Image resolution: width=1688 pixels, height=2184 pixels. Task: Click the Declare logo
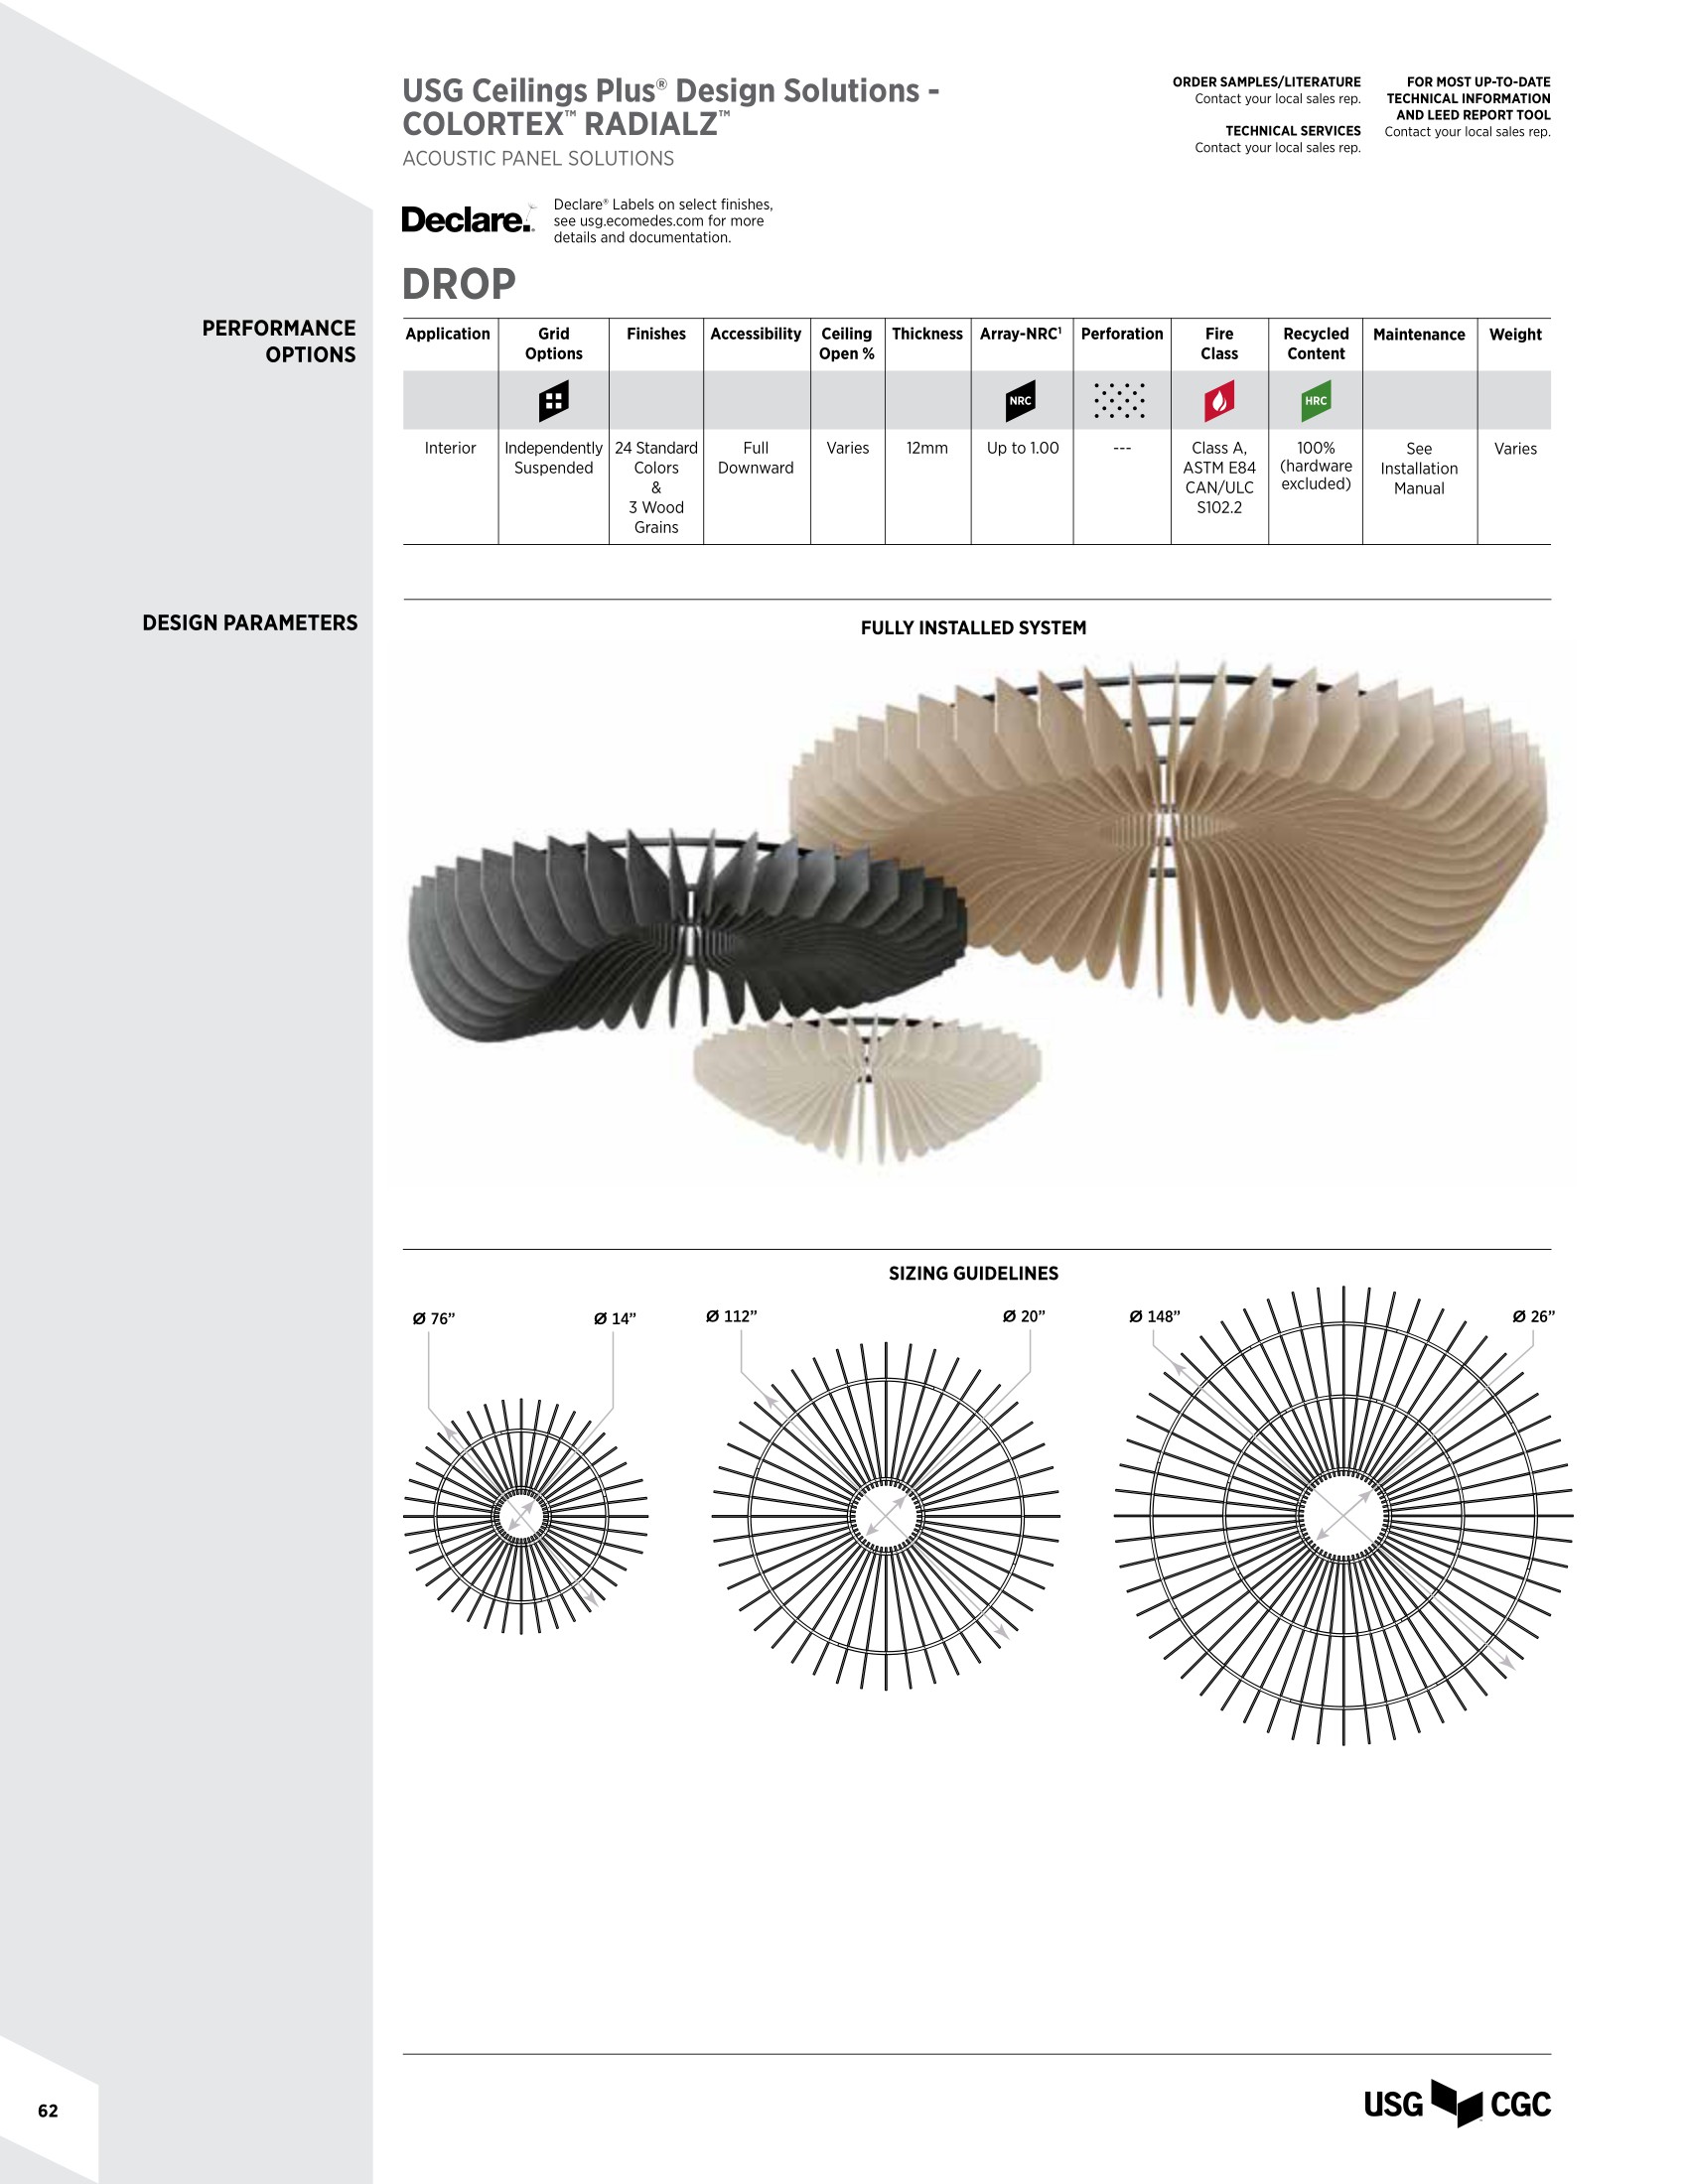[468, 219]
